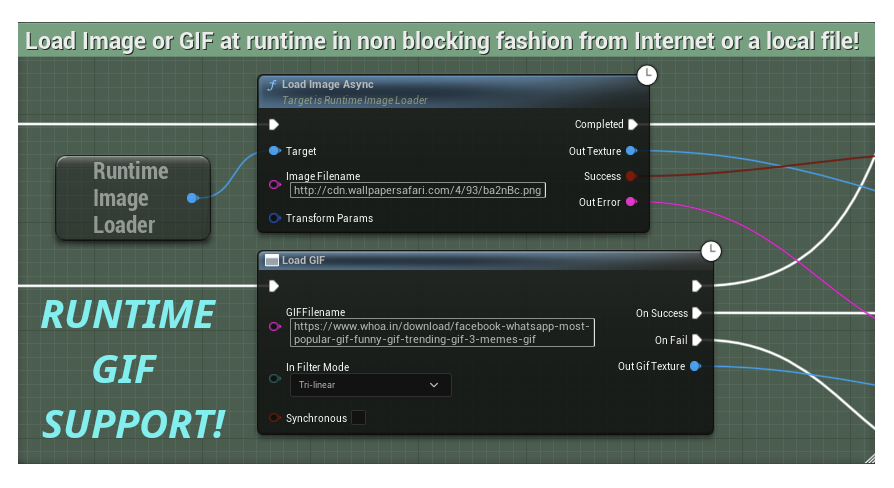The width and height of the screenshot is (894, 488).
Task: Click the On Fail execution pin
Action: pyautogui.click(x=697, y=340)
